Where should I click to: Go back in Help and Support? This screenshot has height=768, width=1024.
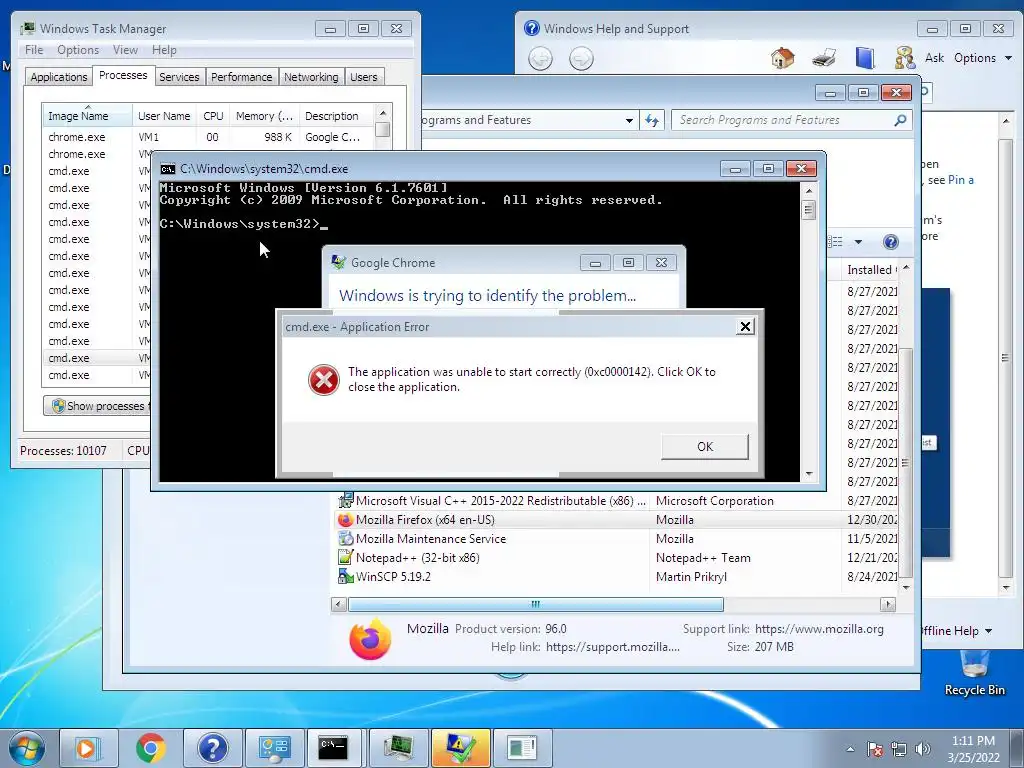pos(540,59)
